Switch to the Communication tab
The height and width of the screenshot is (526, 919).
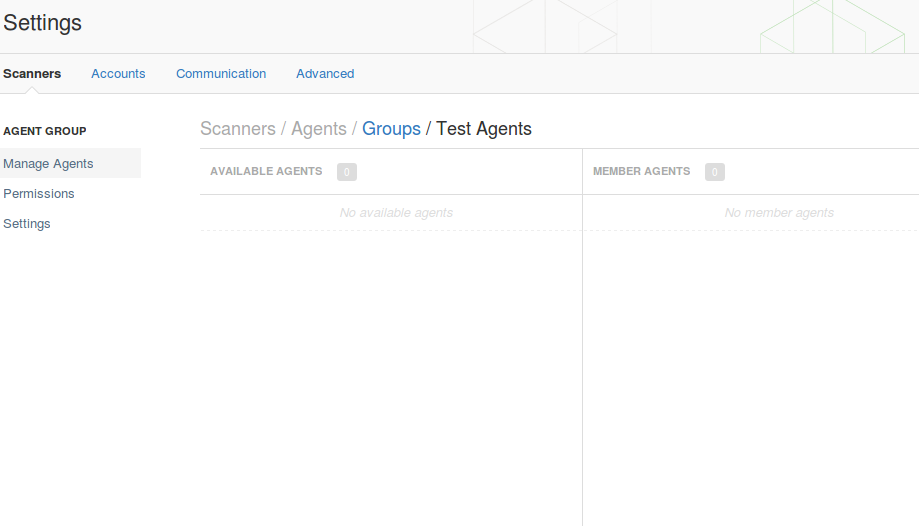[x=221, y=74]
